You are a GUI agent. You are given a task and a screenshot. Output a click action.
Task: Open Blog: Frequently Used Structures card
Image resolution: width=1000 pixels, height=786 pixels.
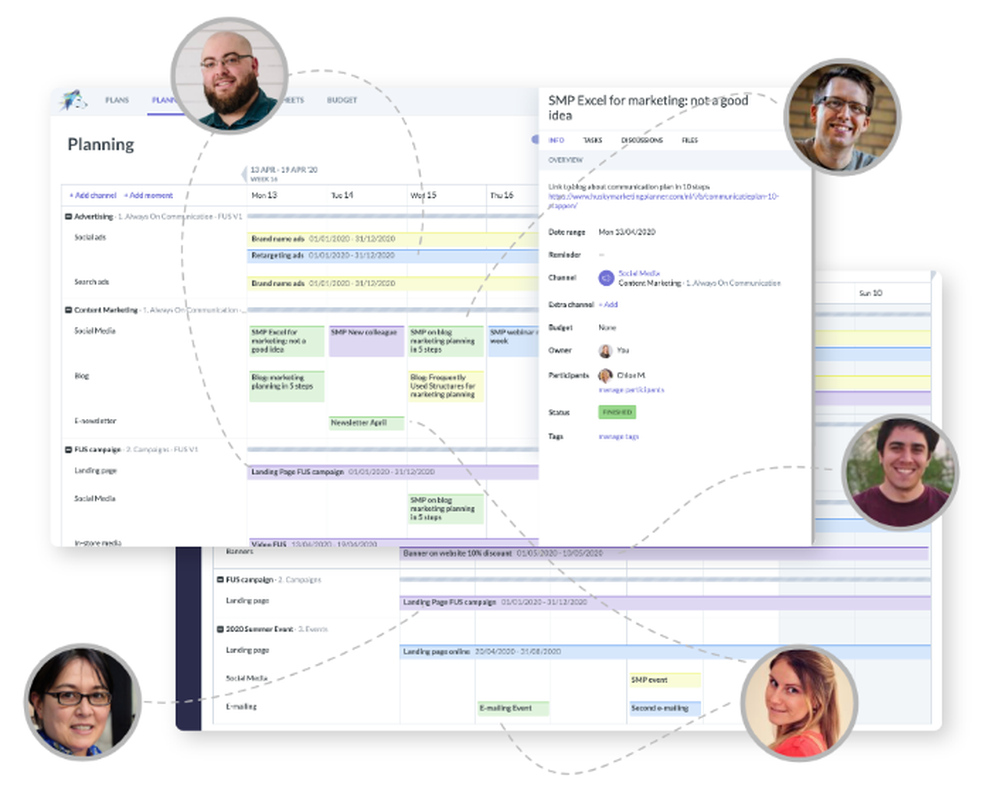click(x=446, y=386)
